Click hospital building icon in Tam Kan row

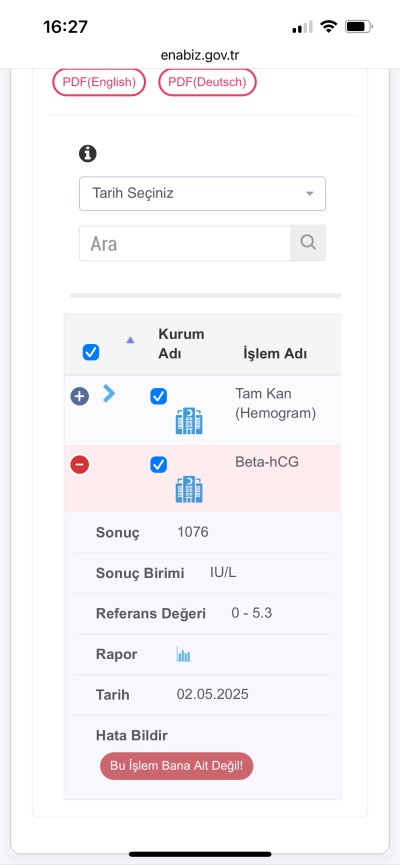(x=189, y=421)
